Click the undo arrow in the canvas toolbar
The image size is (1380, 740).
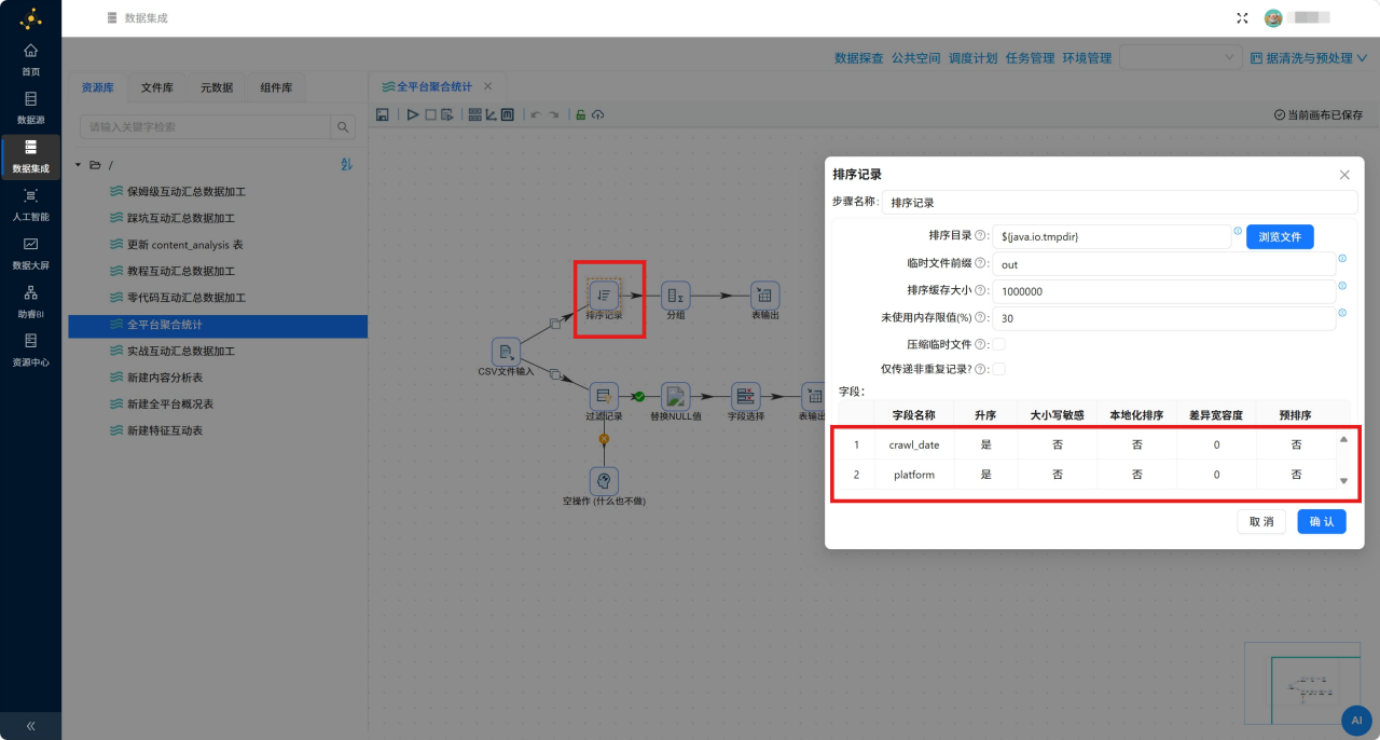pyautogui.click(x=535, y=115)
